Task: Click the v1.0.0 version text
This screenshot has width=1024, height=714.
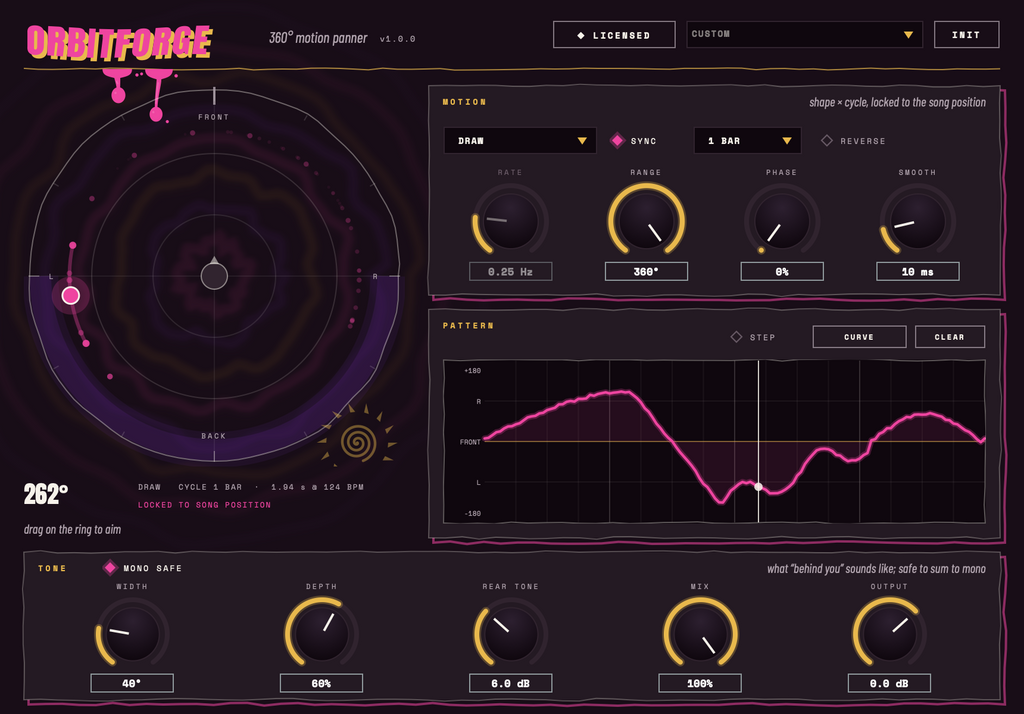Action: [x=397, y=39]
